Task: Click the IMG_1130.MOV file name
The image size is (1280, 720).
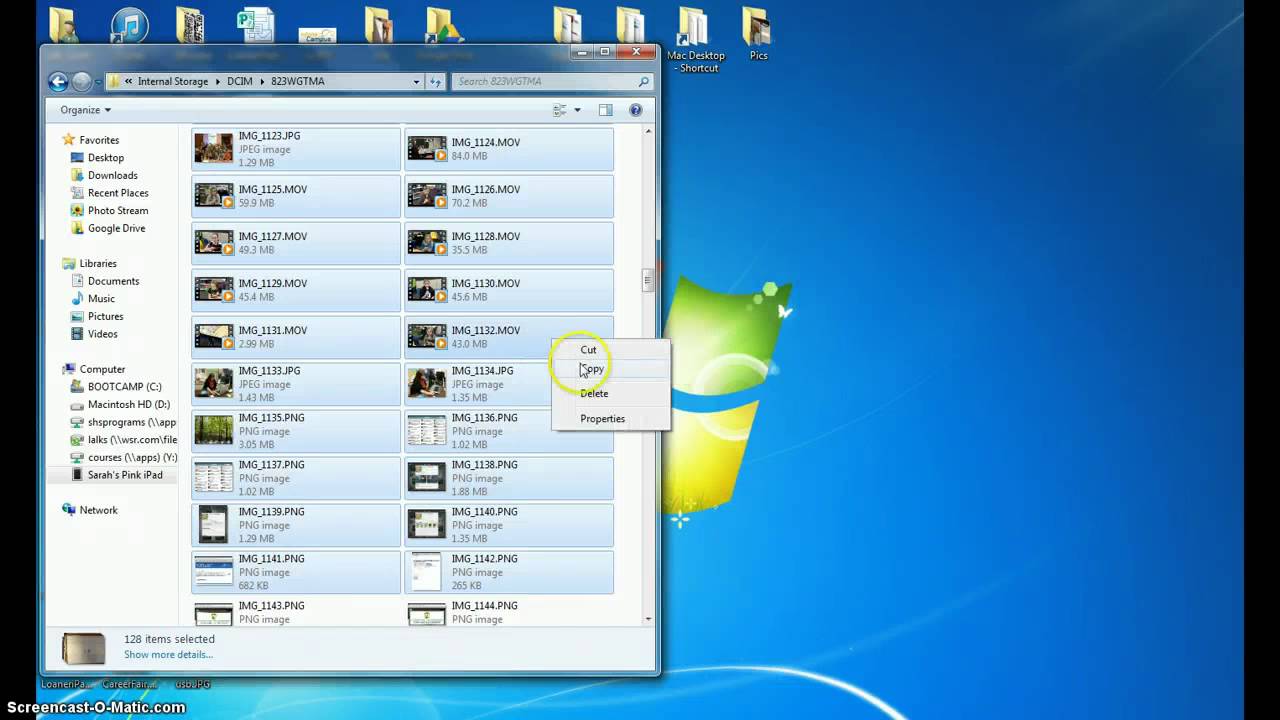Action: tap(485, 284)
